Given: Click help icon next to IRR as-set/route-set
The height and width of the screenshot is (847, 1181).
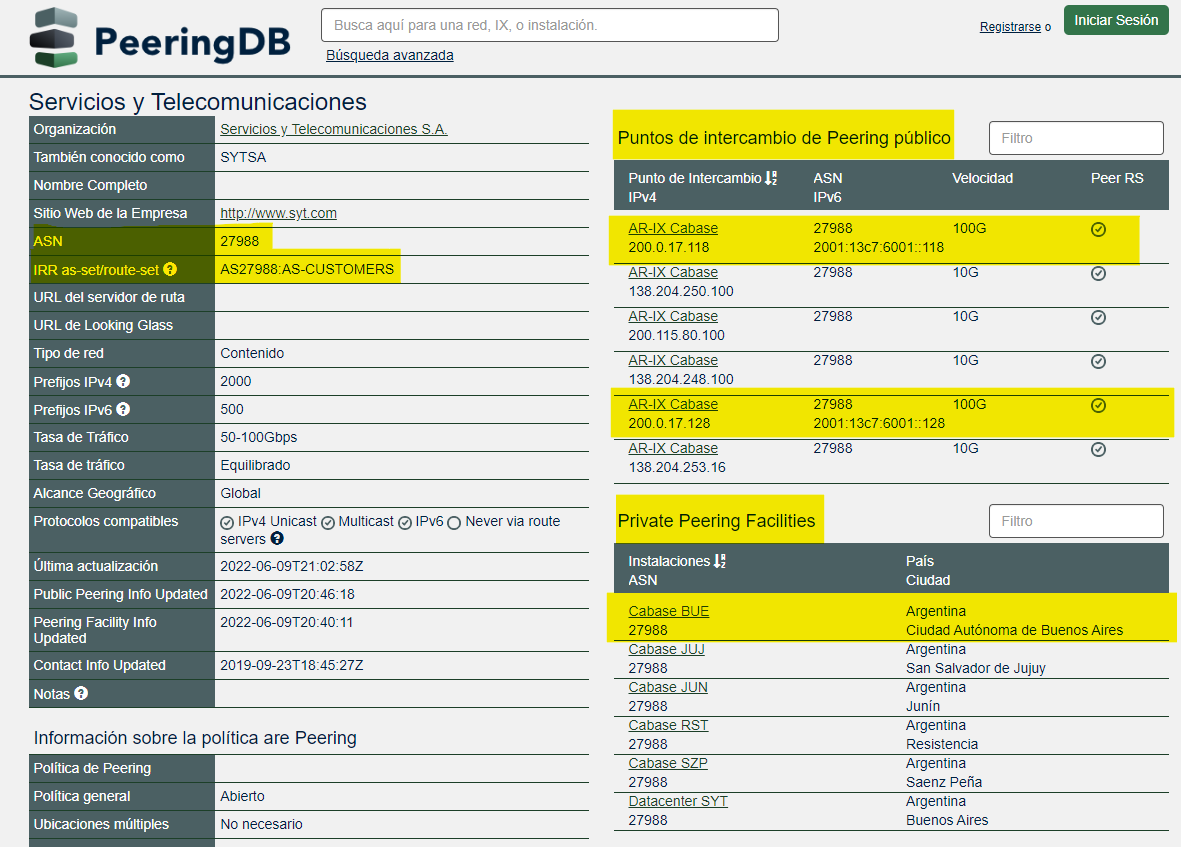Looking at the screenshot, I should (170, 269).
